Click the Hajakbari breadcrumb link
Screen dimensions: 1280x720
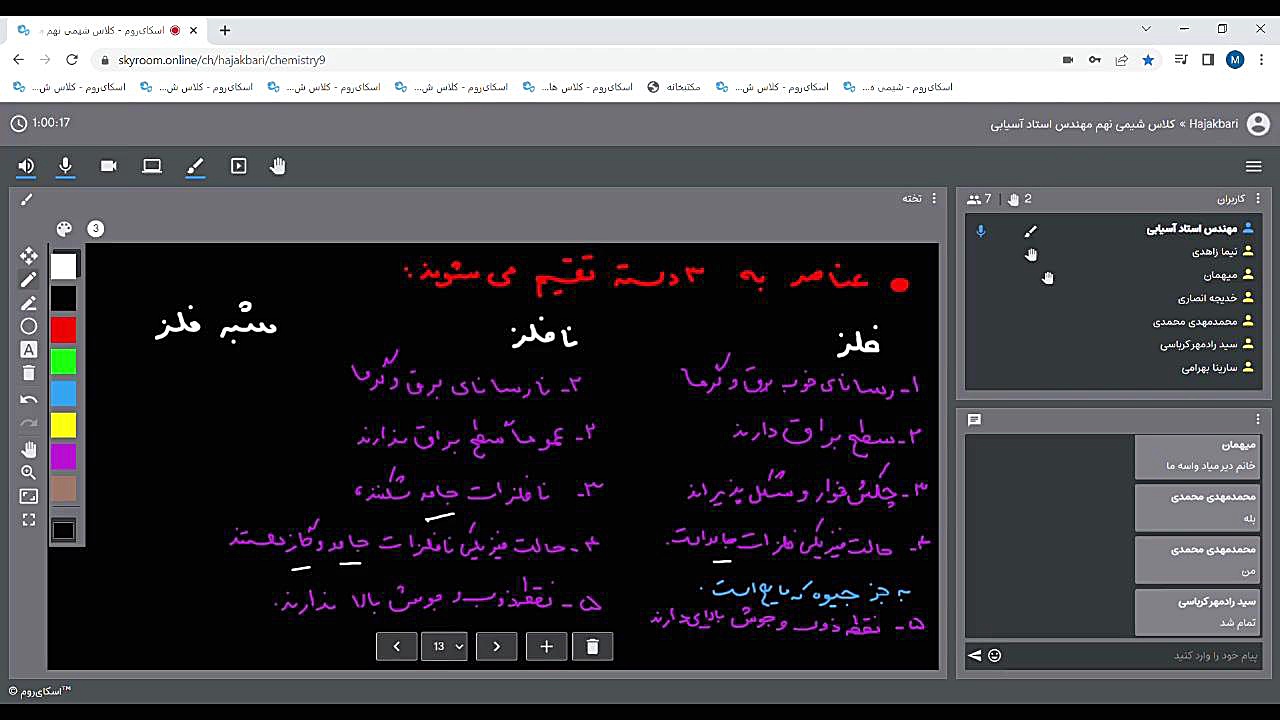[1213, 124]
